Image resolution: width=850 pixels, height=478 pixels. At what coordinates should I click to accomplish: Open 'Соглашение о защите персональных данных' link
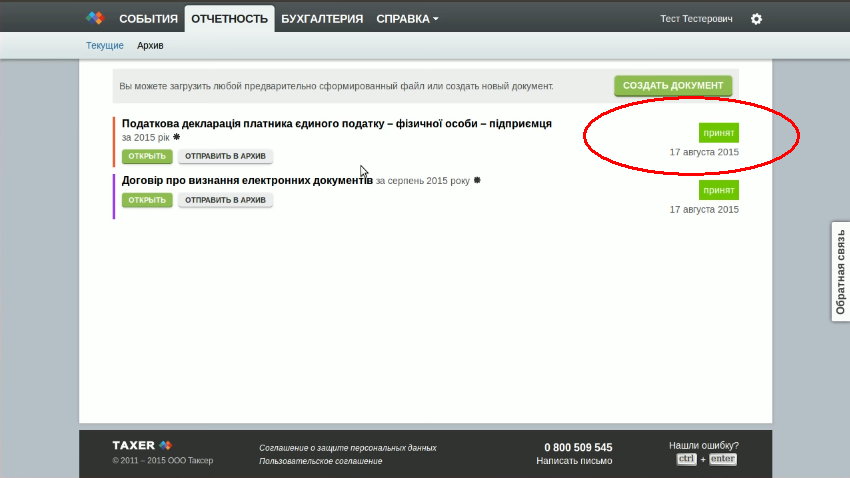347,448
